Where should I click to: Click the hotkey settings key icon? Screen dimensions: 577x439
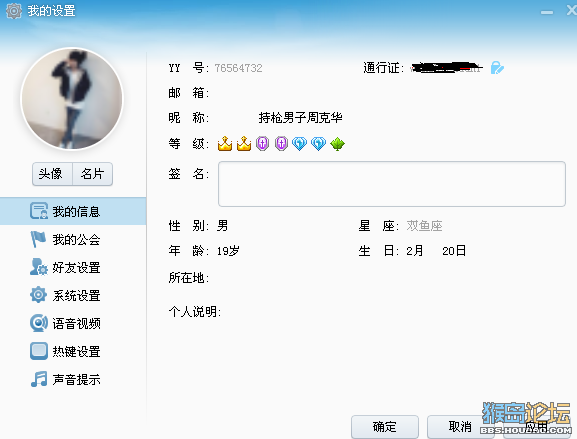[39, 351]
